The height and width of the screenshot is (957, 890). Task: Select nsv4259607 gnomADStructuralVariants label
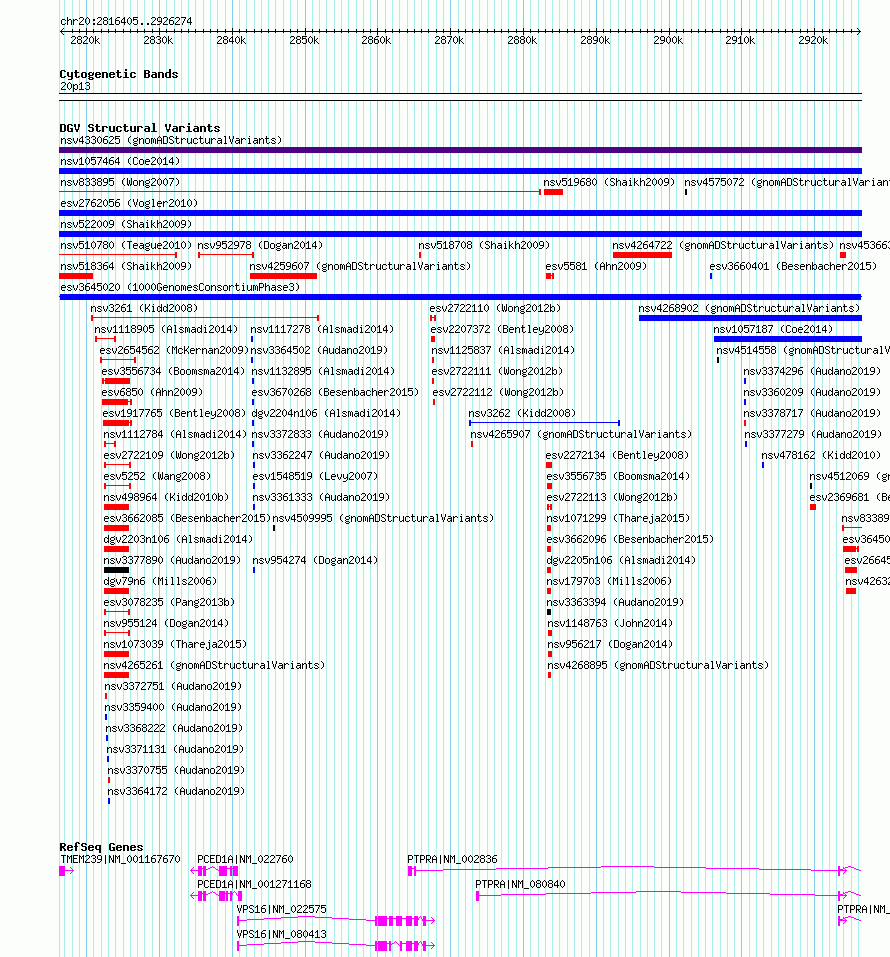[x=361, y=266]
